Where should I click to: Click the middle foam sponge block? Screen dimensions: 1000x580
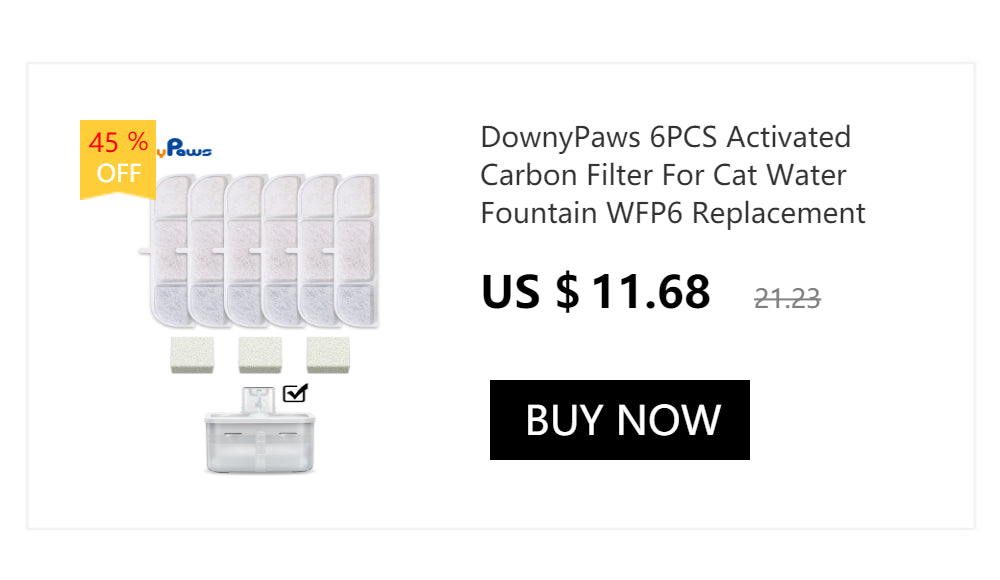point(259,355)
